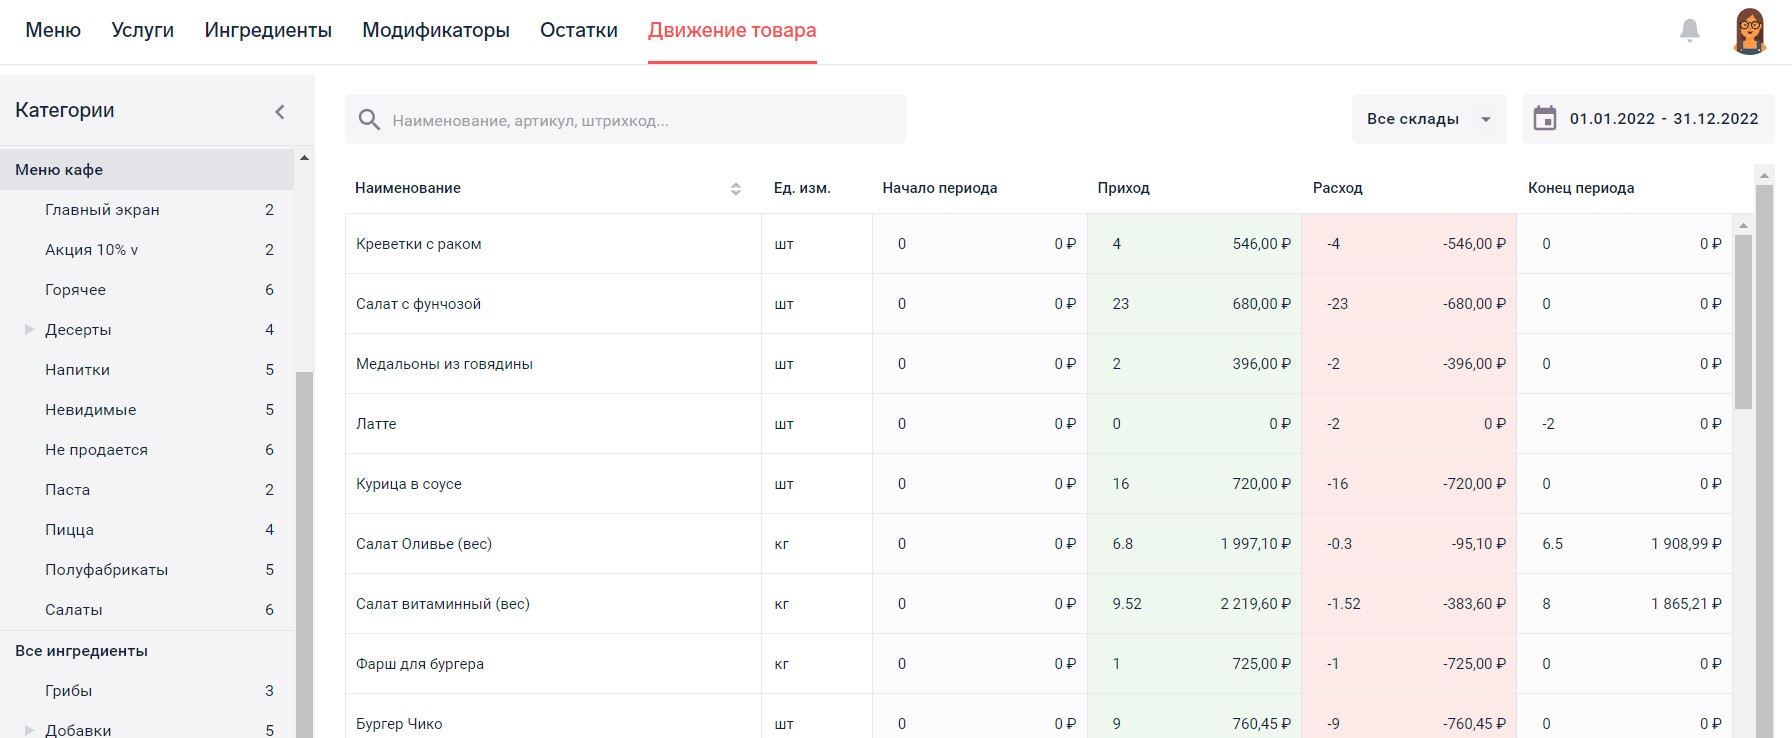Click expense value -383,60 ₽
This screenshot has width=1792, height=738.
coord(1474,604)
